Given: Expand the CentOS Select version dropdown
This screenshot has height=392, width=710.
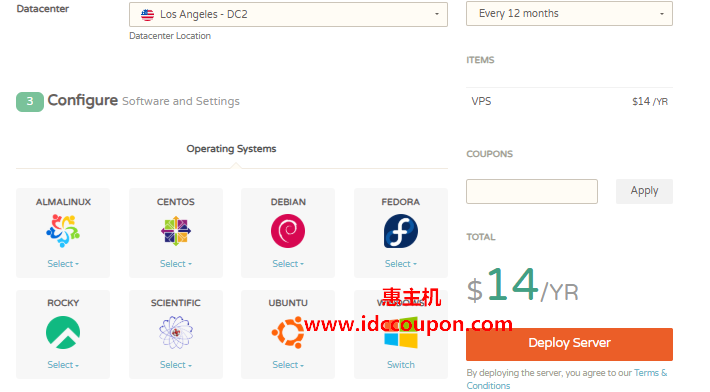Looking at the screenshot, I should coord(176,264).
